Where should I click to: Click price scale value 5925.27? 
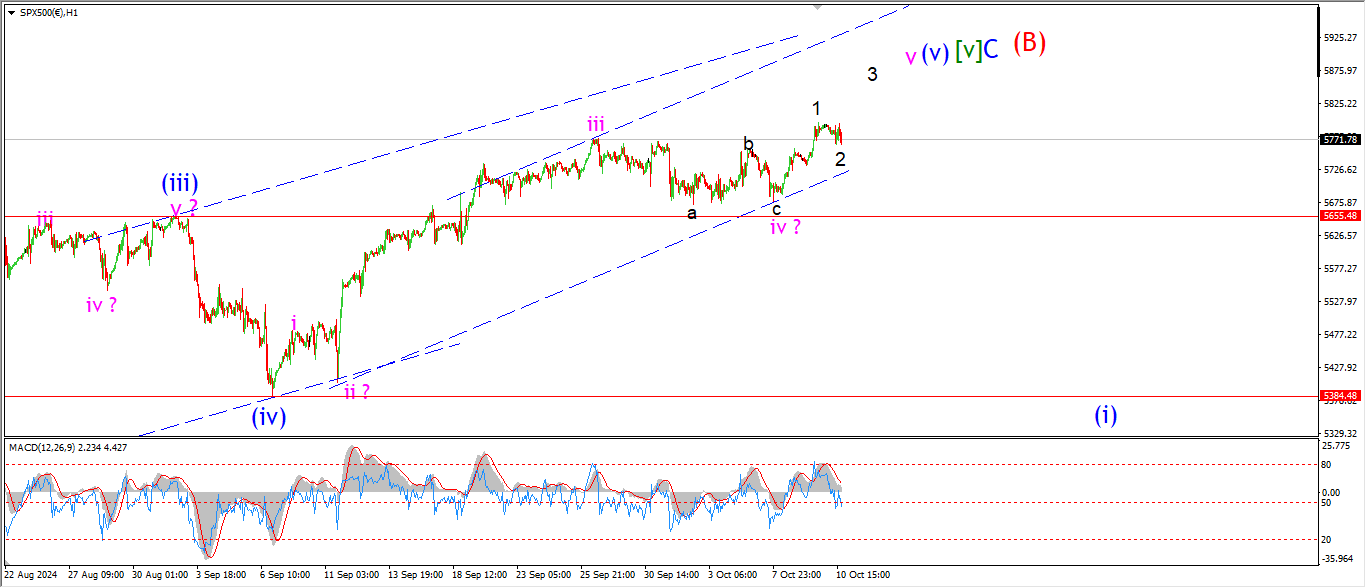[1340, 37]
